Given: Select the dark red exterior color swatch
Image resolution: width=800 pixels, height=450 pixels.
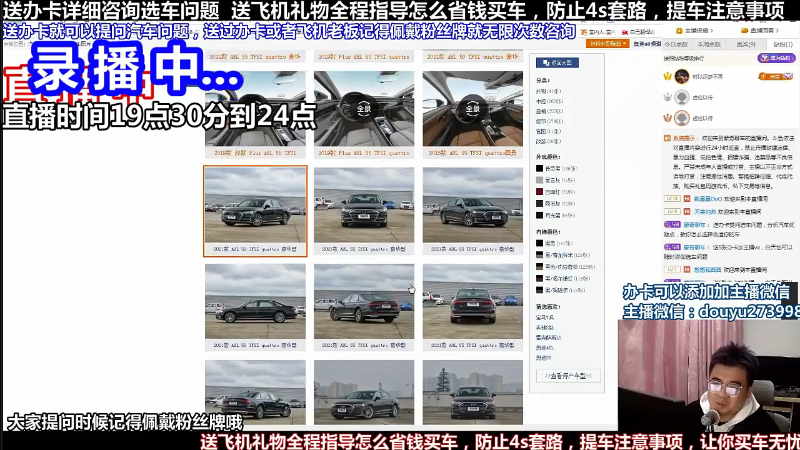Looking at the screenshot, I should (x=539, y=192).
